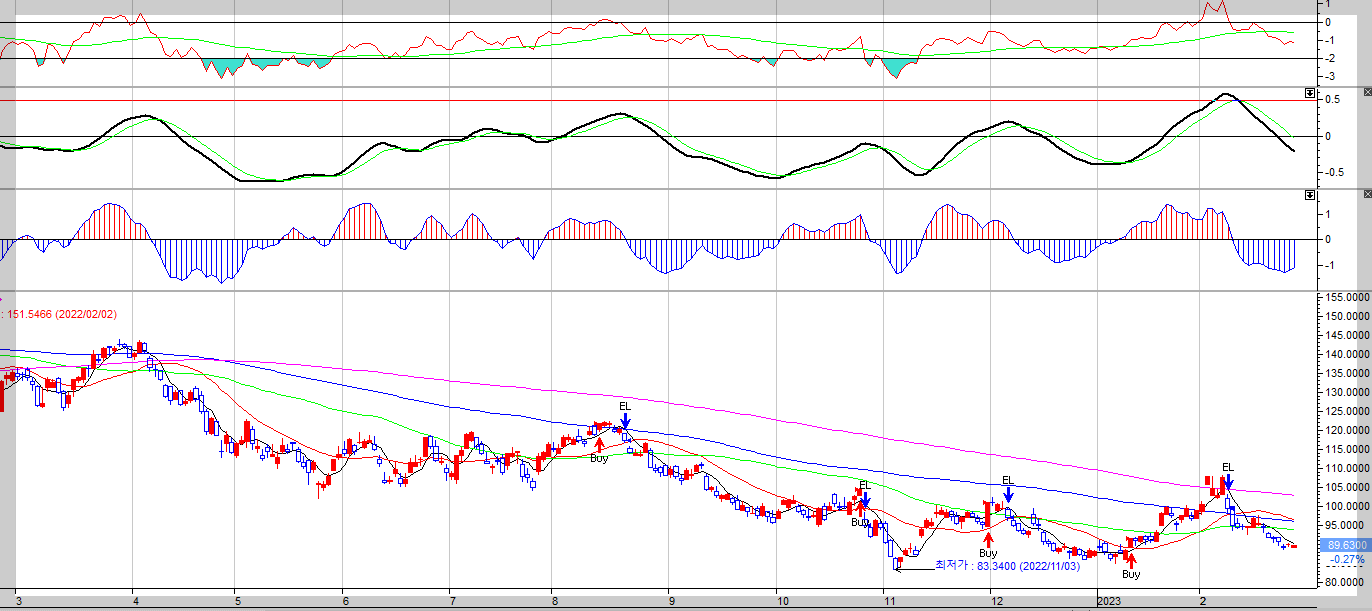The image size is (1372, 611).
Task: Close the black oscillator indicator pane
Action: (x=1366, y=92)
